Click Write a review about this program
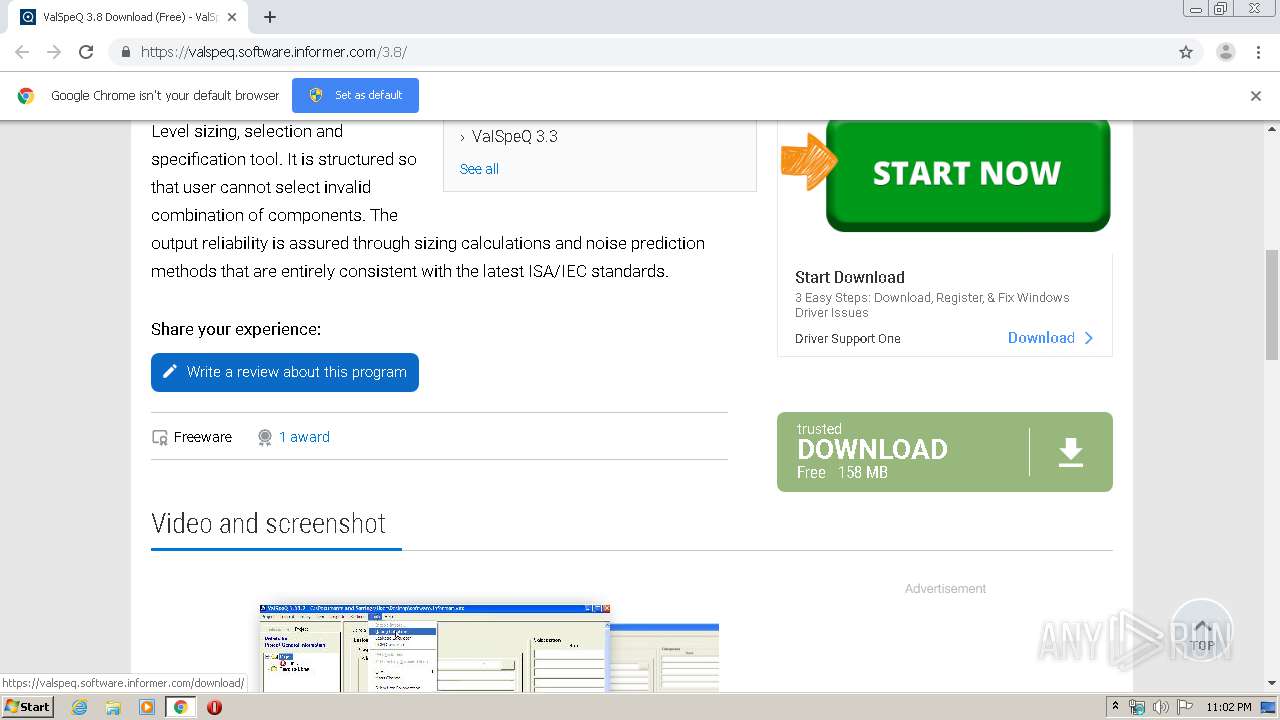 point(285,372)
